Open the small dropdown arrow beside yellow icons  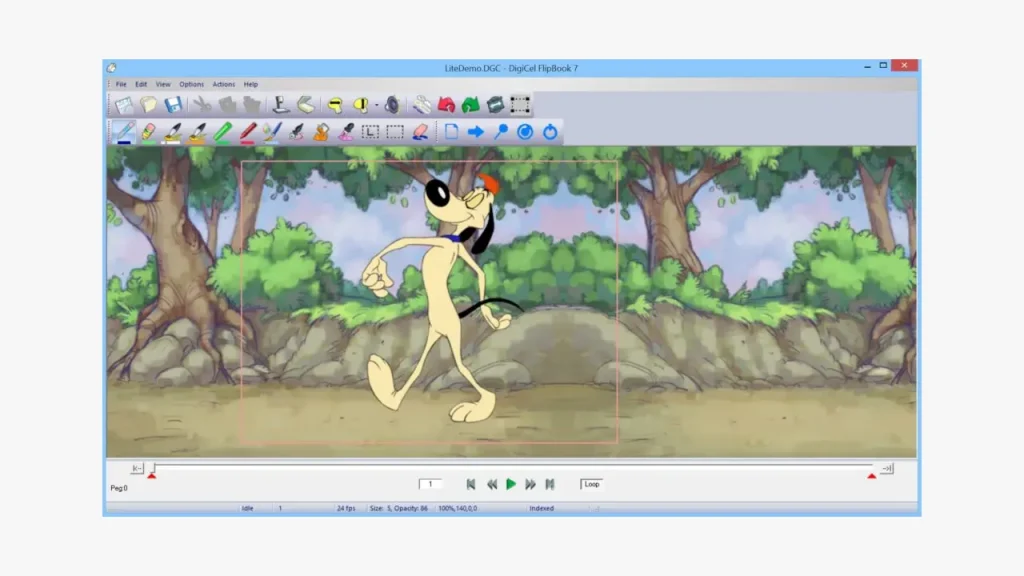pos(376,105)
